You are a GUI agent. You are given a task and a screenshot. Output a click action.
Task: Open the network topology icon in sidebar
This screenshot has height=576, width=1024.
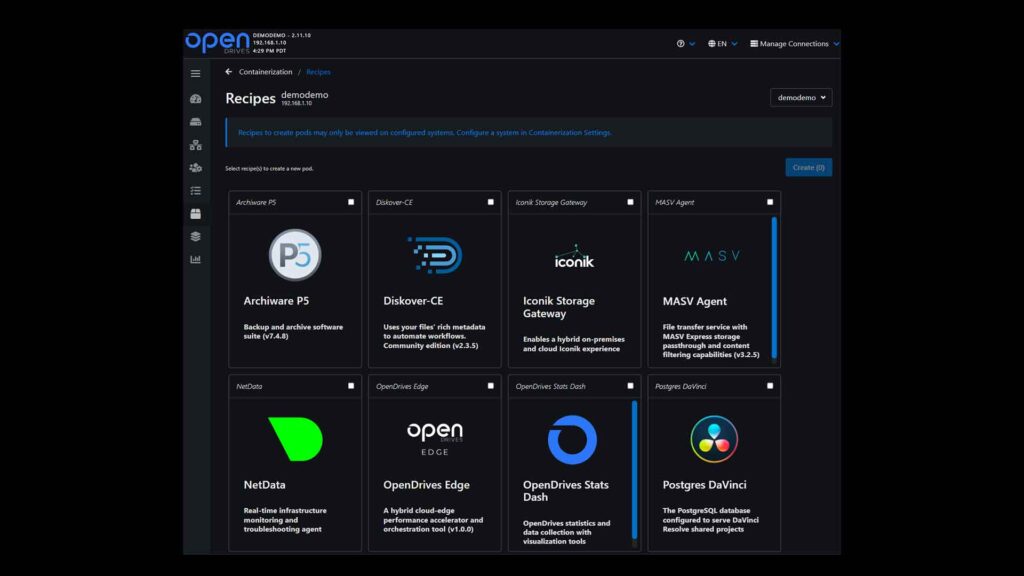click(x=195, y=145)
